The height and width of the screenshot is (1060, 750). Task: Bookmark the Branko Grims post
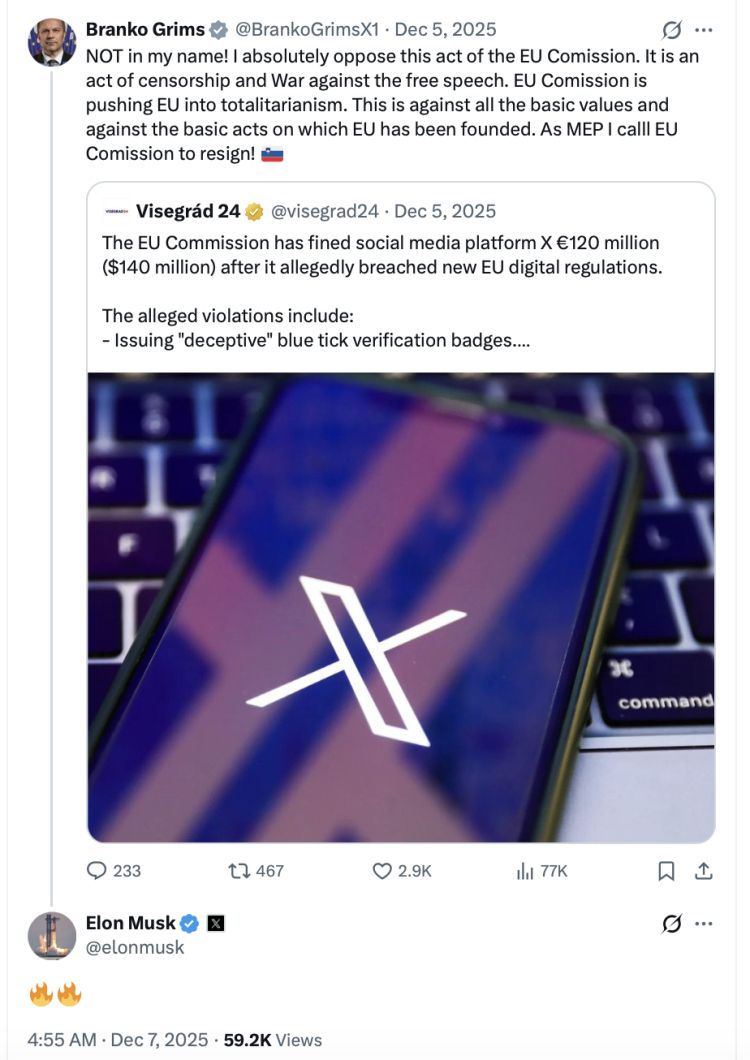pos(666,871)
